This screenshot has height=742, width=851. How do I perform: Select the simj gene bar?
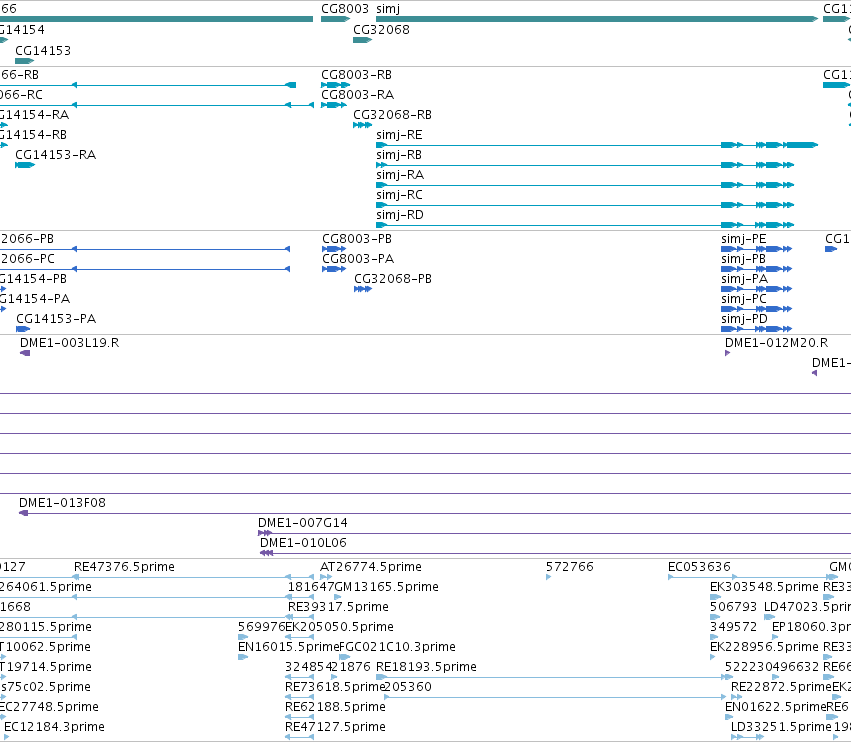pos(597,19)
